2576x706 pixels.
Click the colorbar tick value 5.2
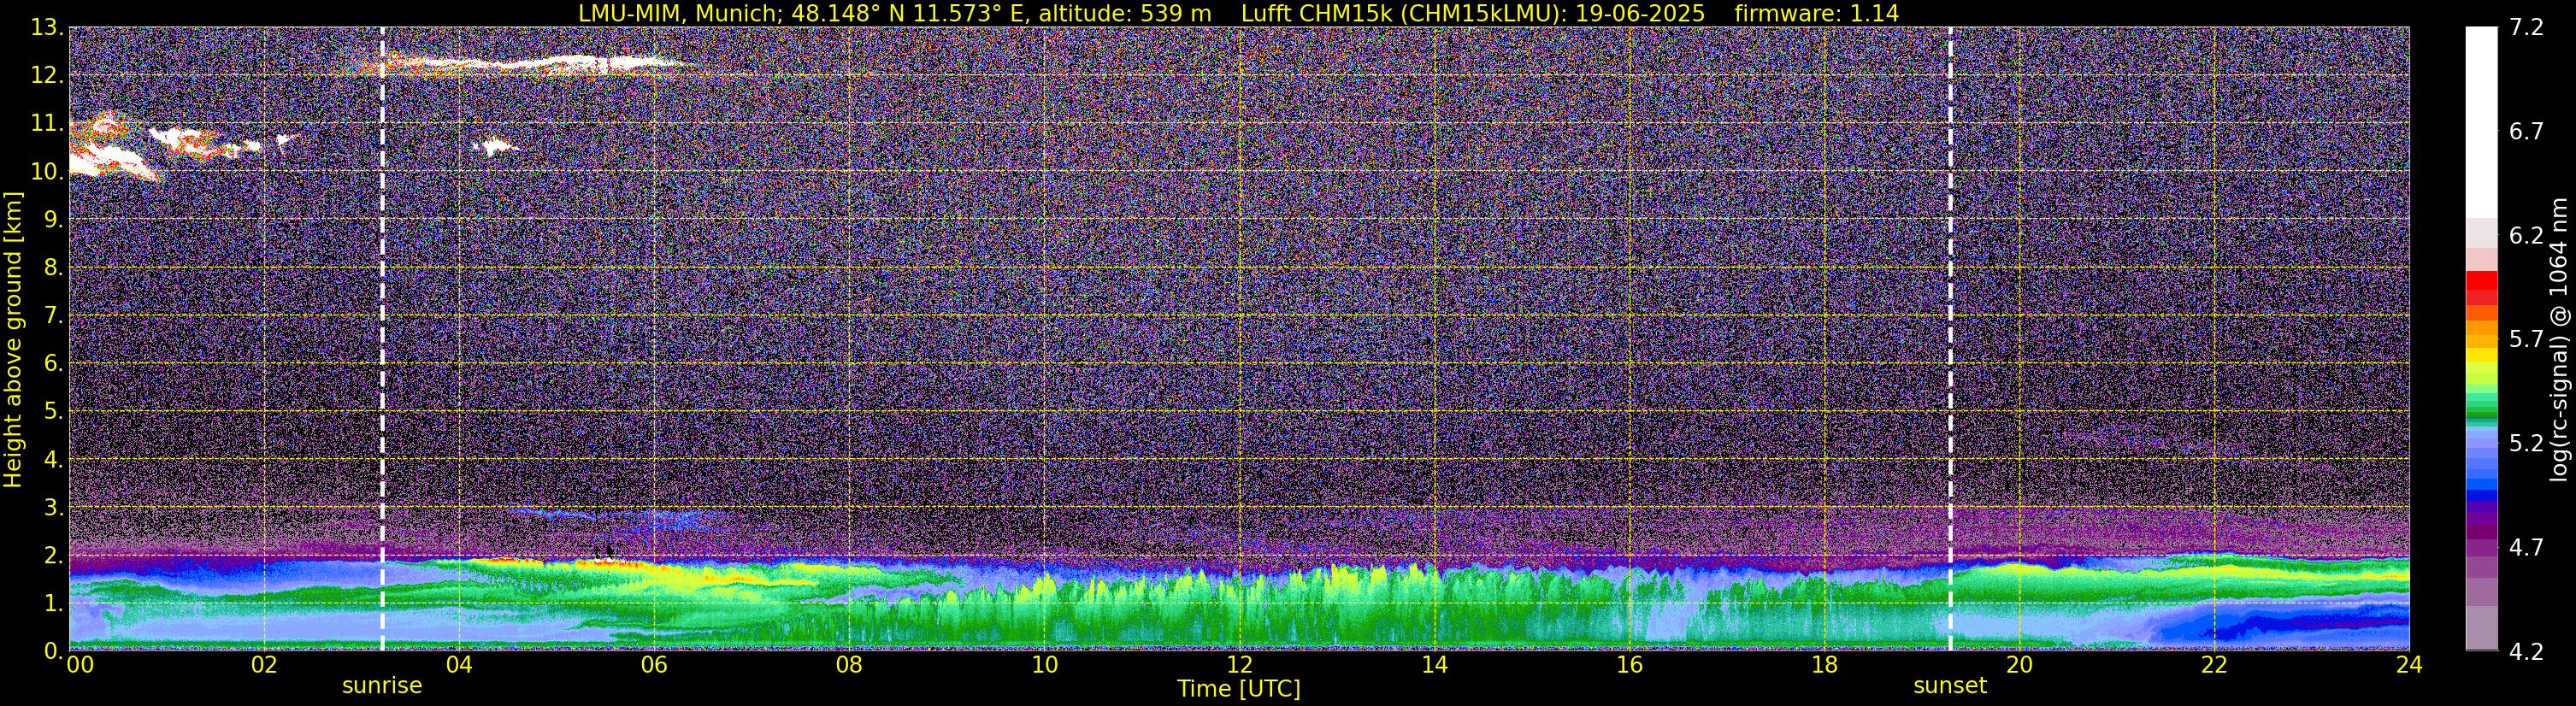click(2526, 443)
